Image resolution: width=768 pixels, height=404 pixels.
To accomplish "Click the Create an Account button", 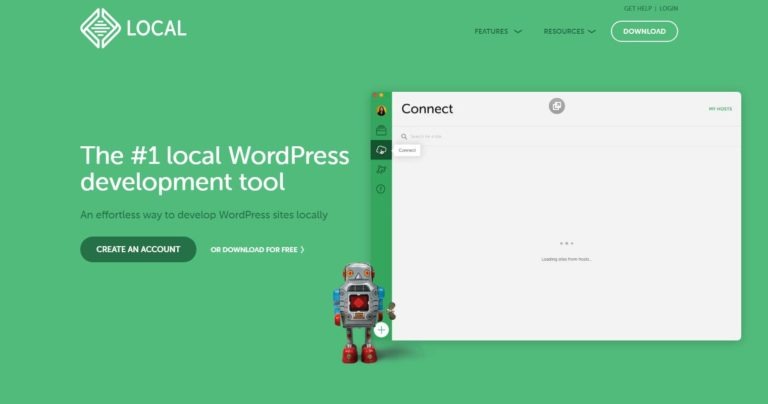I will click(x=138, y=249).
